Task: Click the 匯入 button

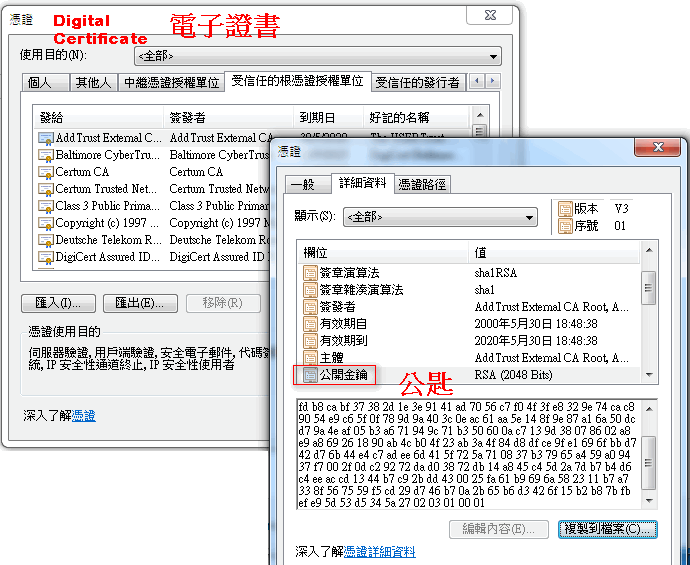Action: coord(58,303)
